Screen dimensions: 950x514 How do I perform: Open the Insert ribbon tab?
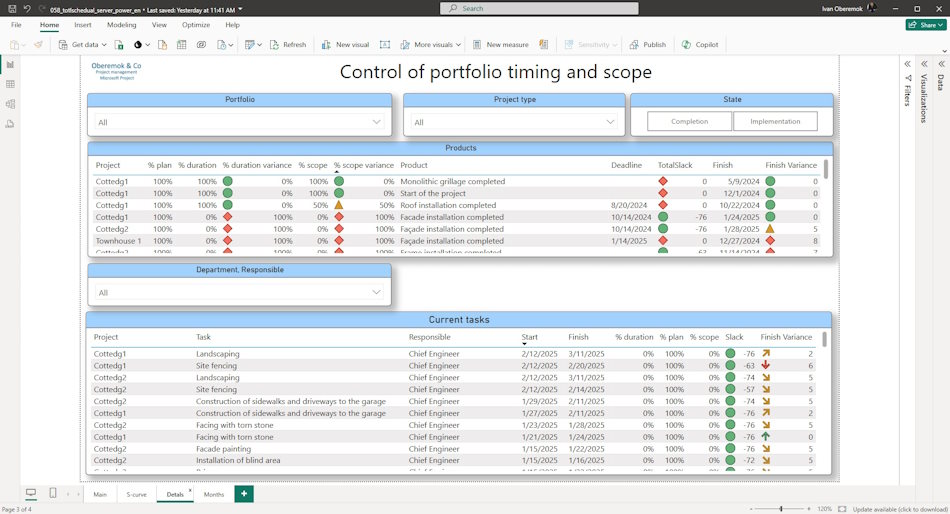coord(82,25)
